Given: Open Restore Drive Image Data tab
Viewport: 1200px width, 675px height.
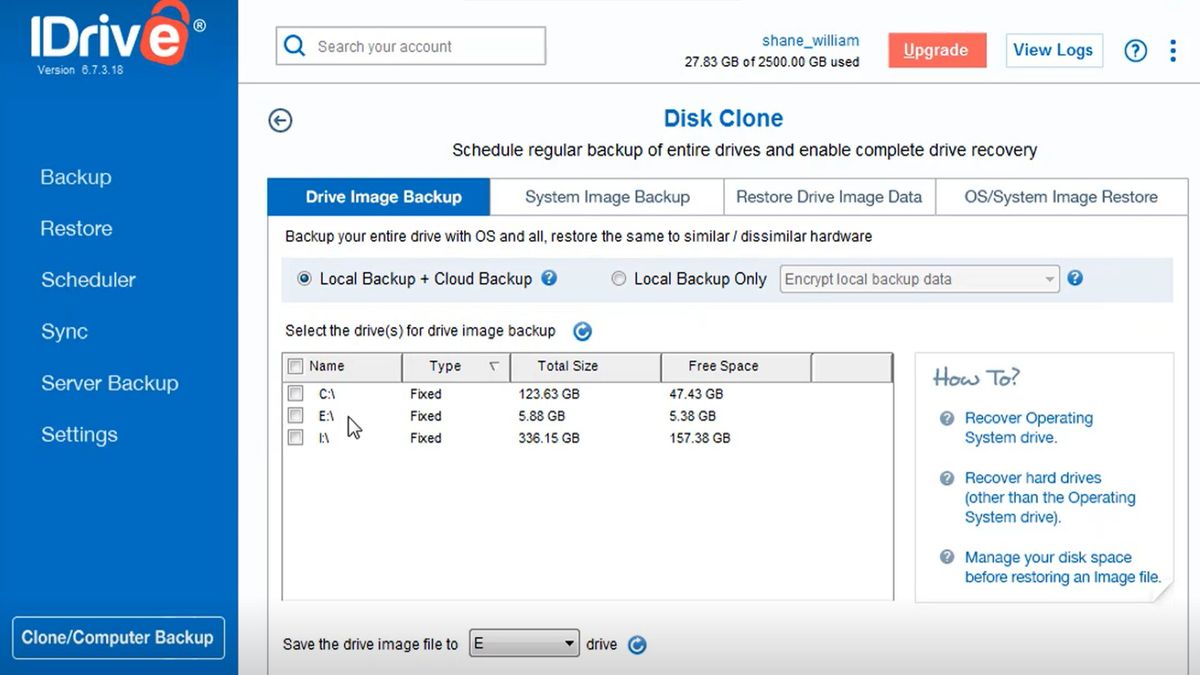Looking at the screenshot, I should pos(829,197).
